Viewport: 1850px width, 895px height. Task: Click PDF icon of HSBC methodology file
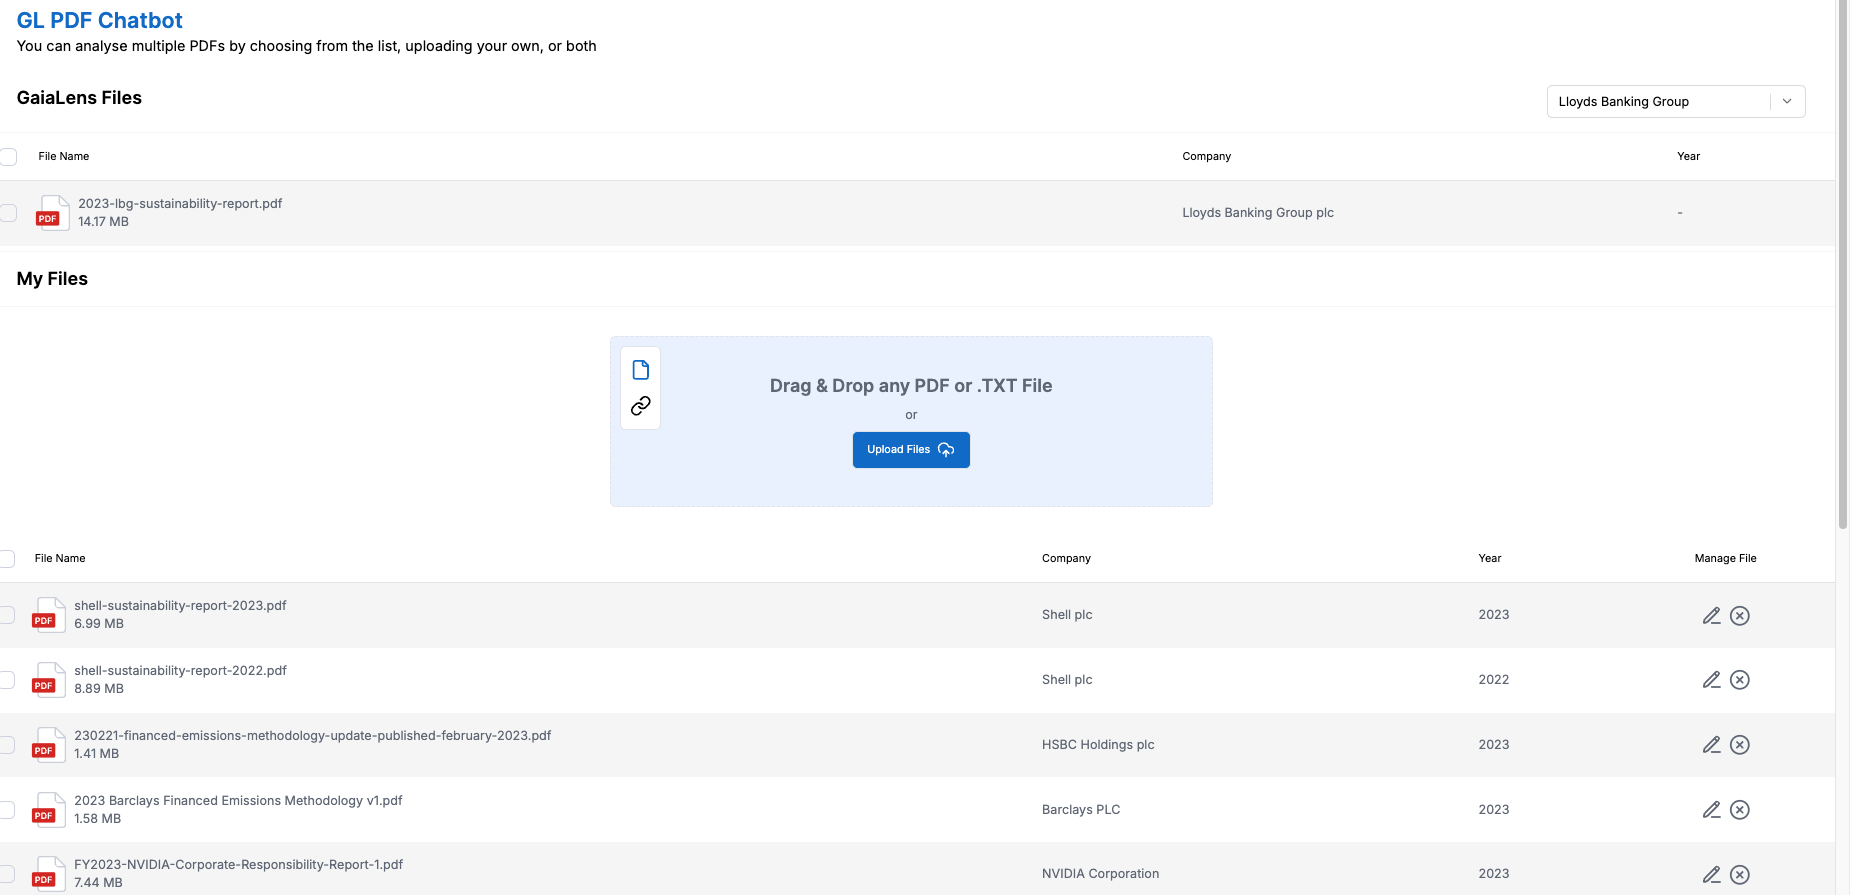point(48,744)
